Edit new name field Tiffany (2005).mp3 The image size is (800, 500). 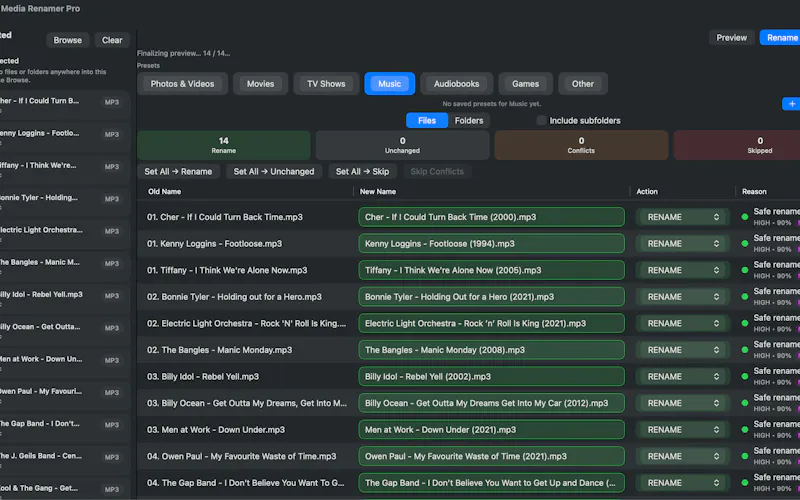(x=491, y=270)
